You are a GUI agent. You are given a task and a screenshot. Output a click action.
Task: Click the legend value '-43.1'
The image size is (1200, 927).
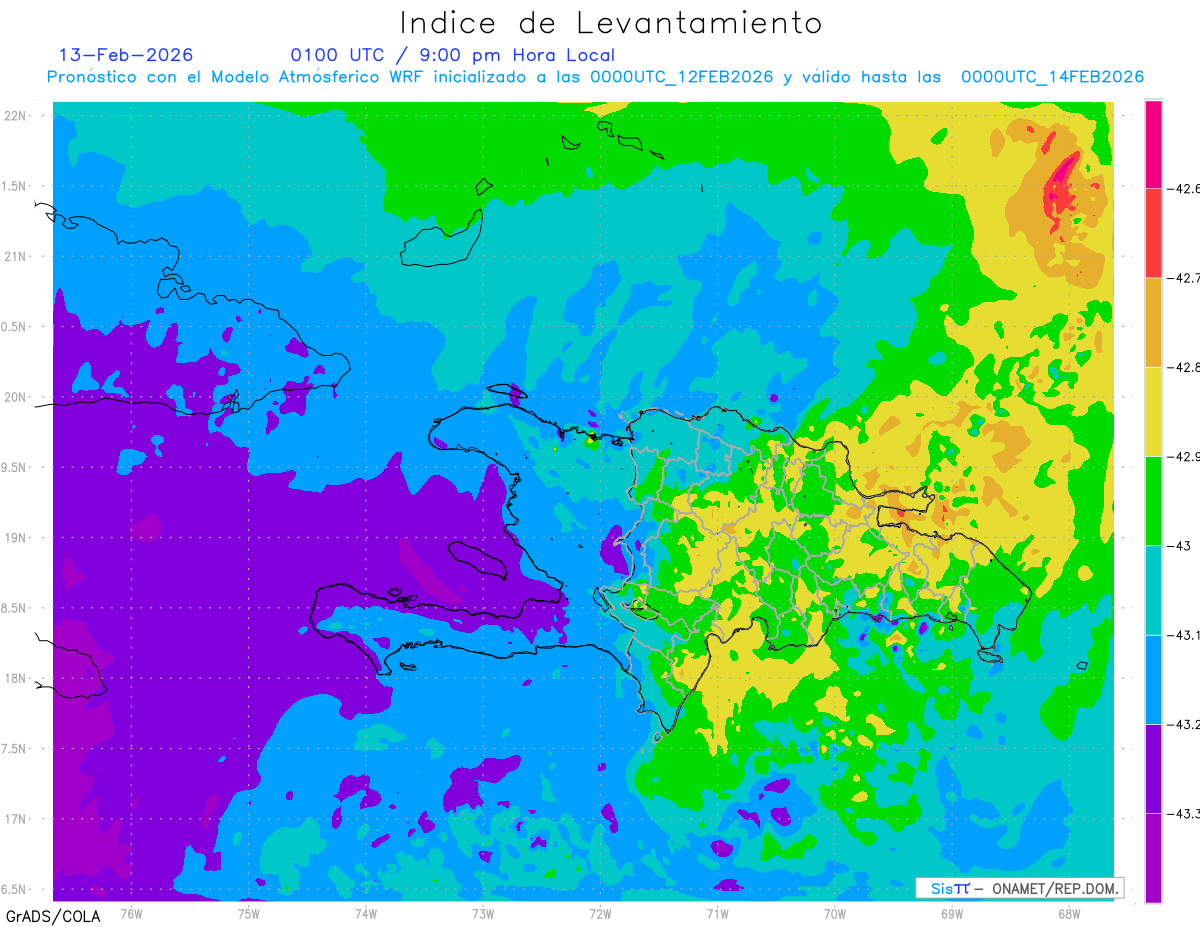click(x=1184, y=635)
